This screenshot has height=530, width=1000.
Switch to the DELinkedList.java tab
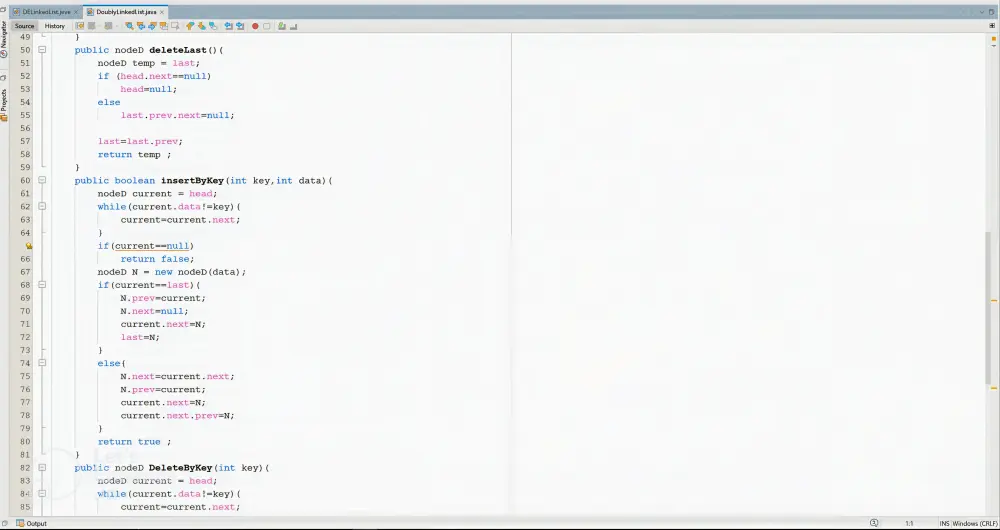tap(46, 12)
